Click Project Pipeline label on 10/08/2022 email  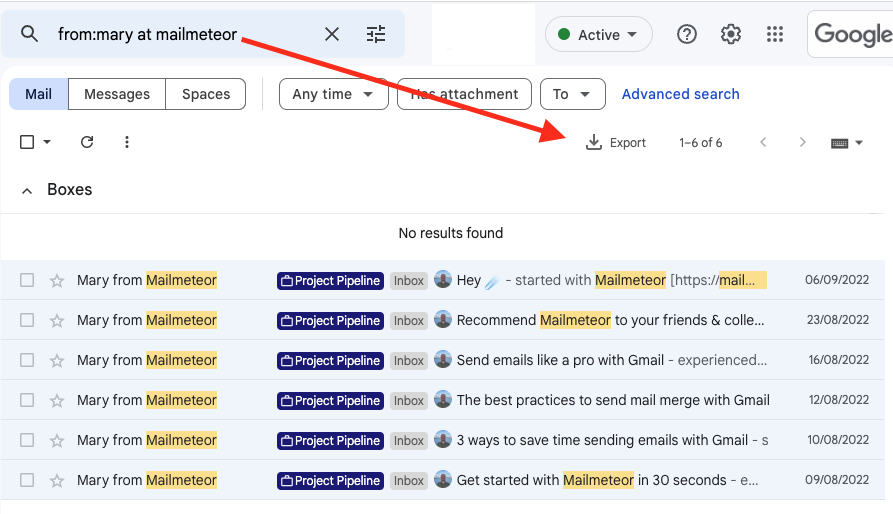[330, 441]
